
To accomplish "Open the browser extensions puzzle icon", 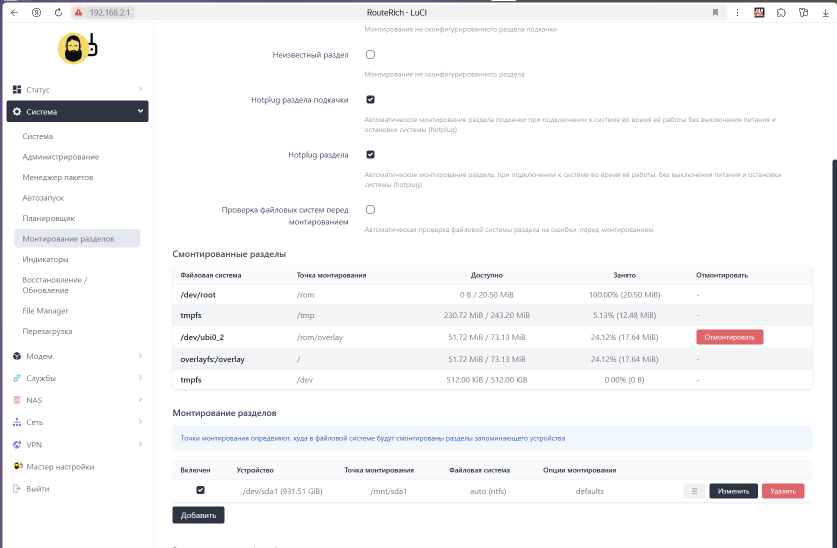I will tap(781, 13).
